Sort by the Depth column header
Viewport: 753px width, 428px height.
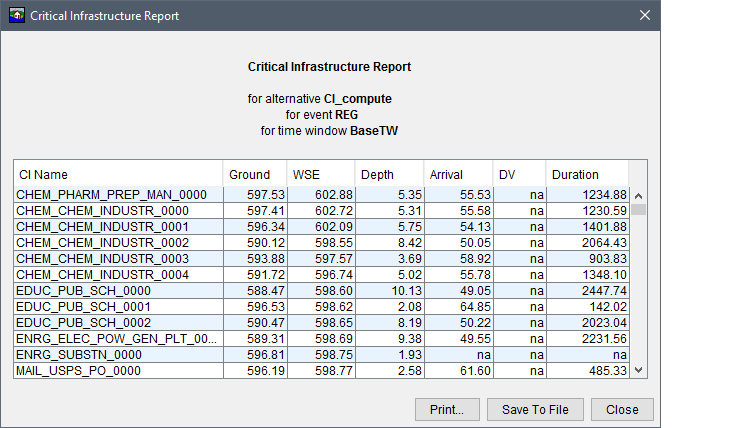click(389, 174)
